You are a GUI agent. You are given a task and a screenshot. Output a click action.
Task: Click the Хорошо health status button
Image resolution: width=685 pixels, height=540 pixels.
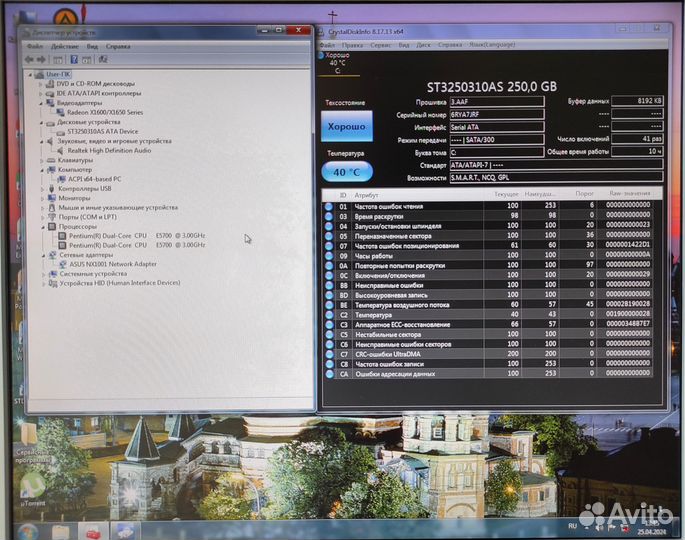[x=347, y=126]
